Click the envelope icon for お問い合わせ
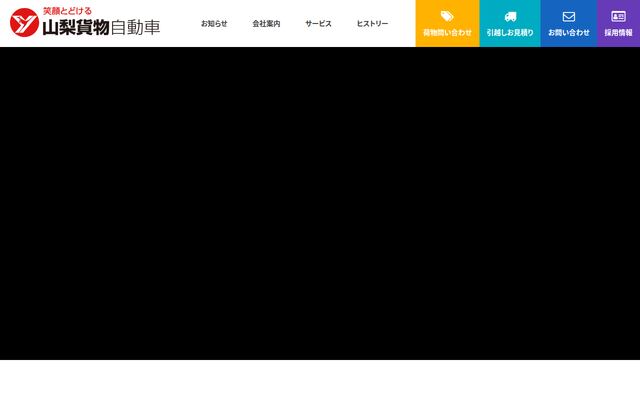This screenshot has height=400, width=640. [x=569, y=16]
